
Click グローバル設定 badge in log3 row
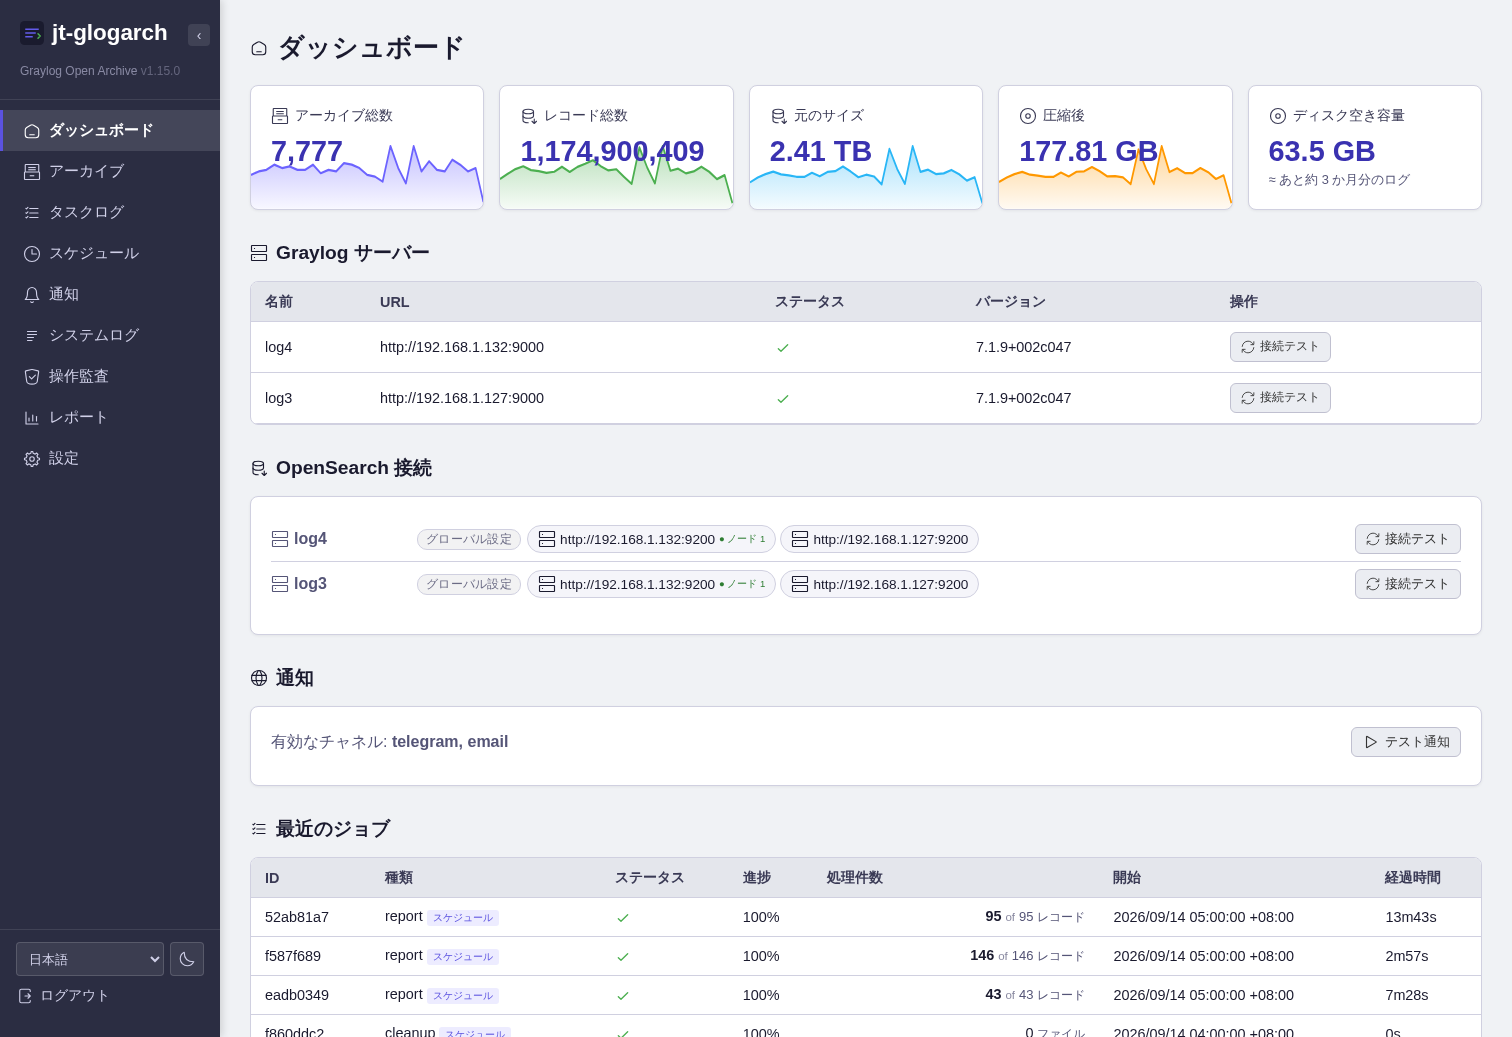click(x=469, y=584)
